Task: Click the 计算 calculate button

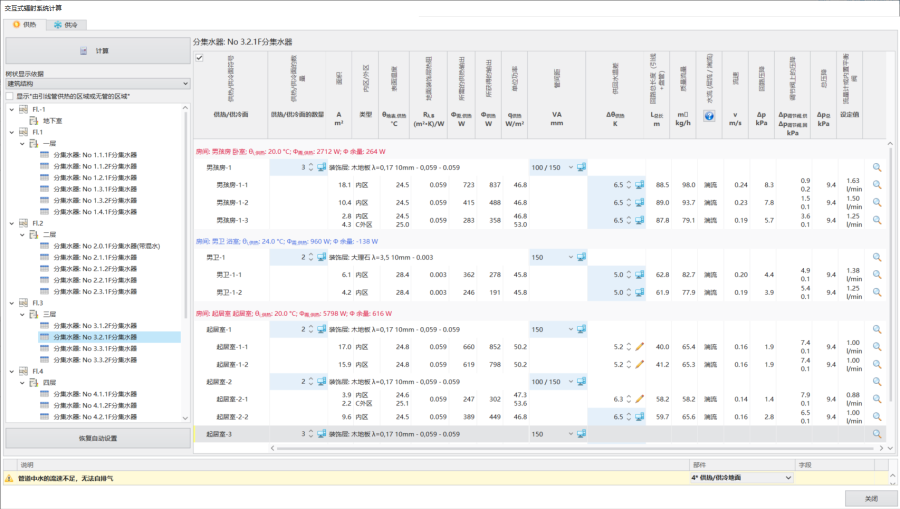Action: click(x=98, y=51)
